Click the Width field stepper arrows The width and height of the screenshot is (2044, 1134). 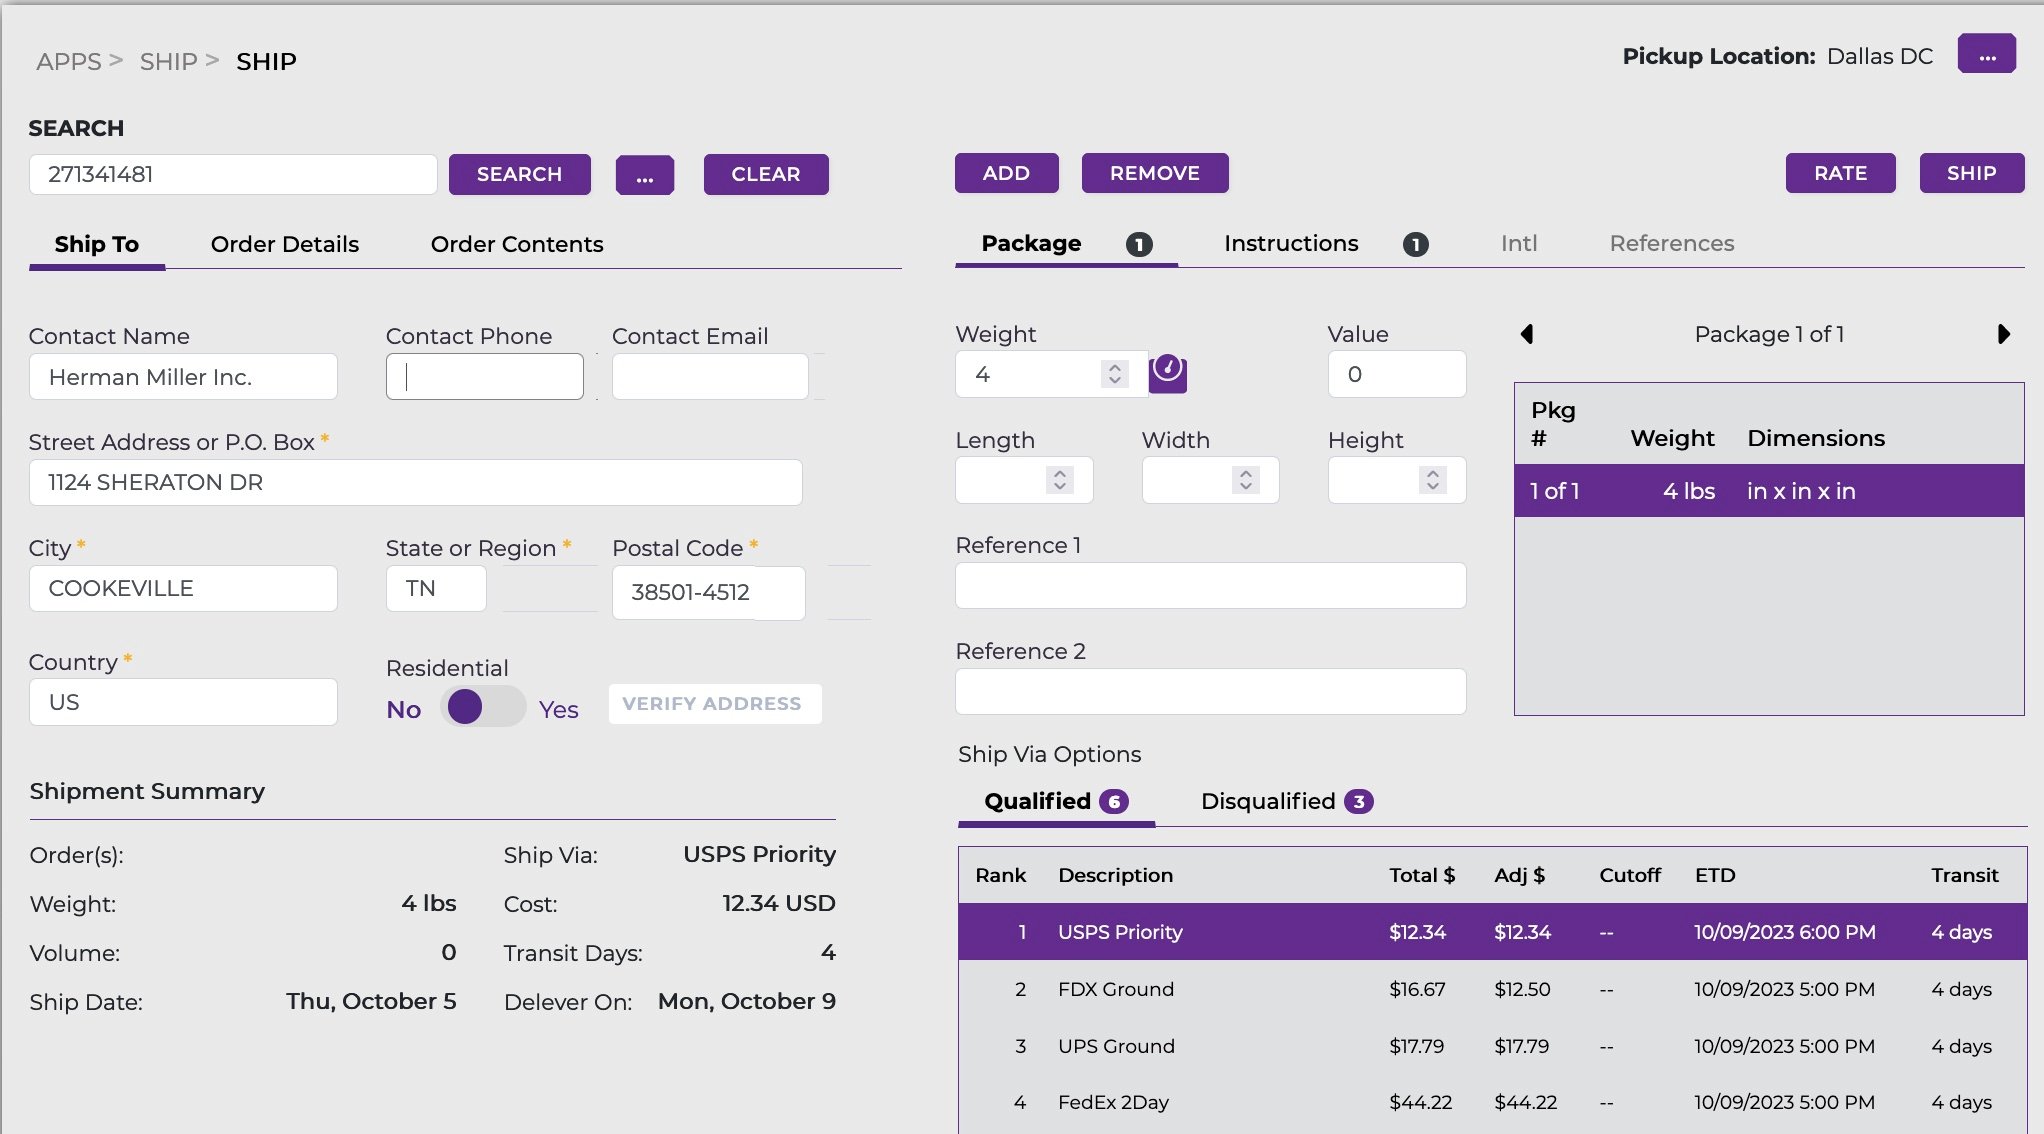pos(1245,480)
